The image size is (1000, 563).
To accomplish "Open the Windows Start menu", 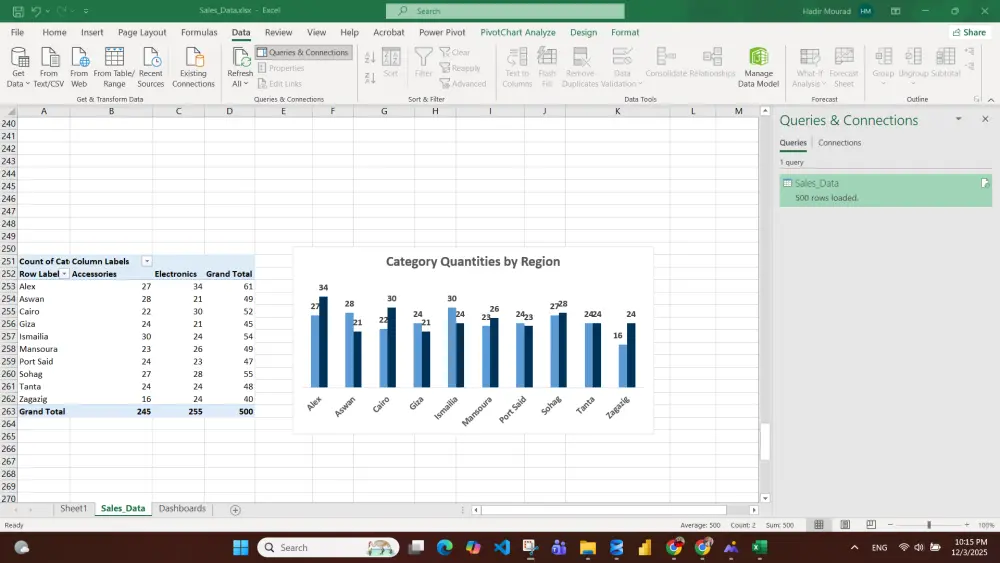I will pos(240,548).
